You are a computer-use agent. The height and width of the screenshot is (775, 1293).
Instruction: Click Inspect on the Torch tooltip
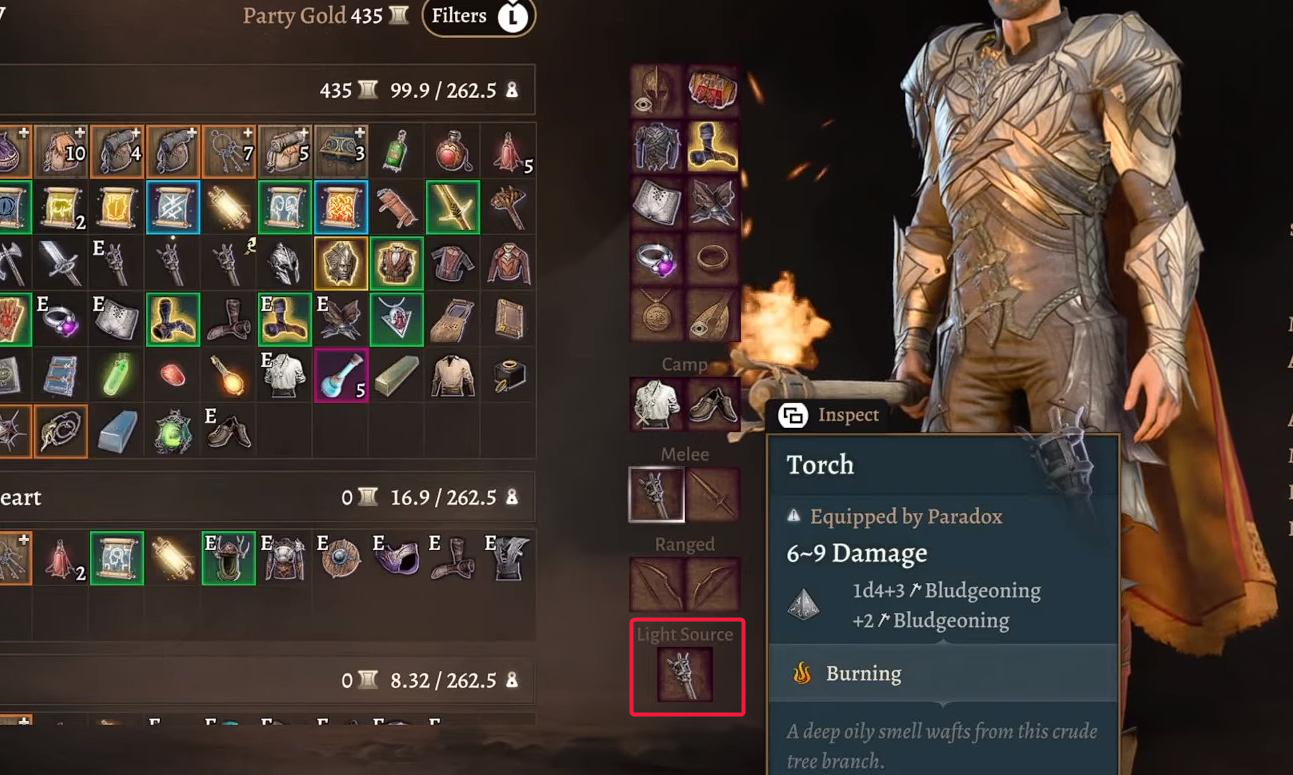pyautogui.click(x=830, y=415)
